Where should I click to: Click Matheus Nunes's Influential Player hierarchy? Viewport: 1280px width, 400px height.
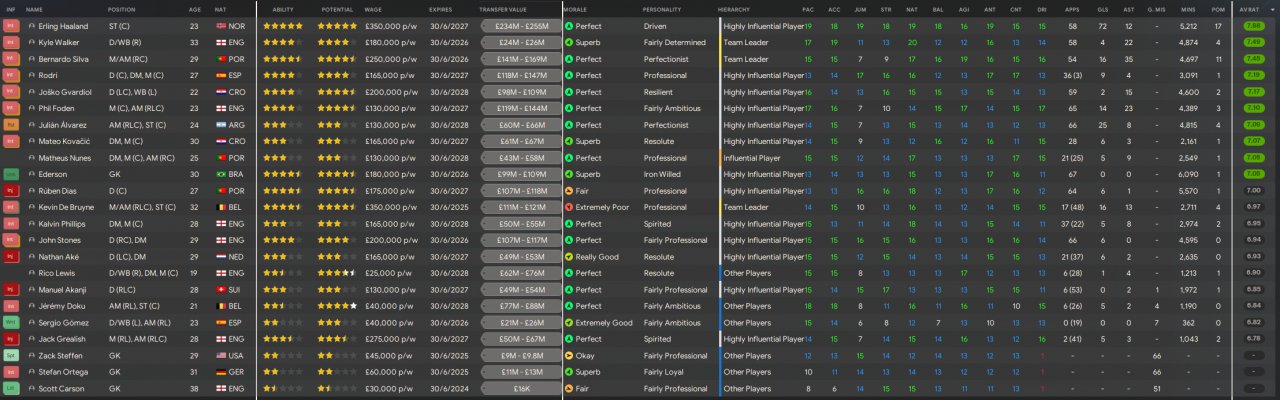[x=752, y=158]
